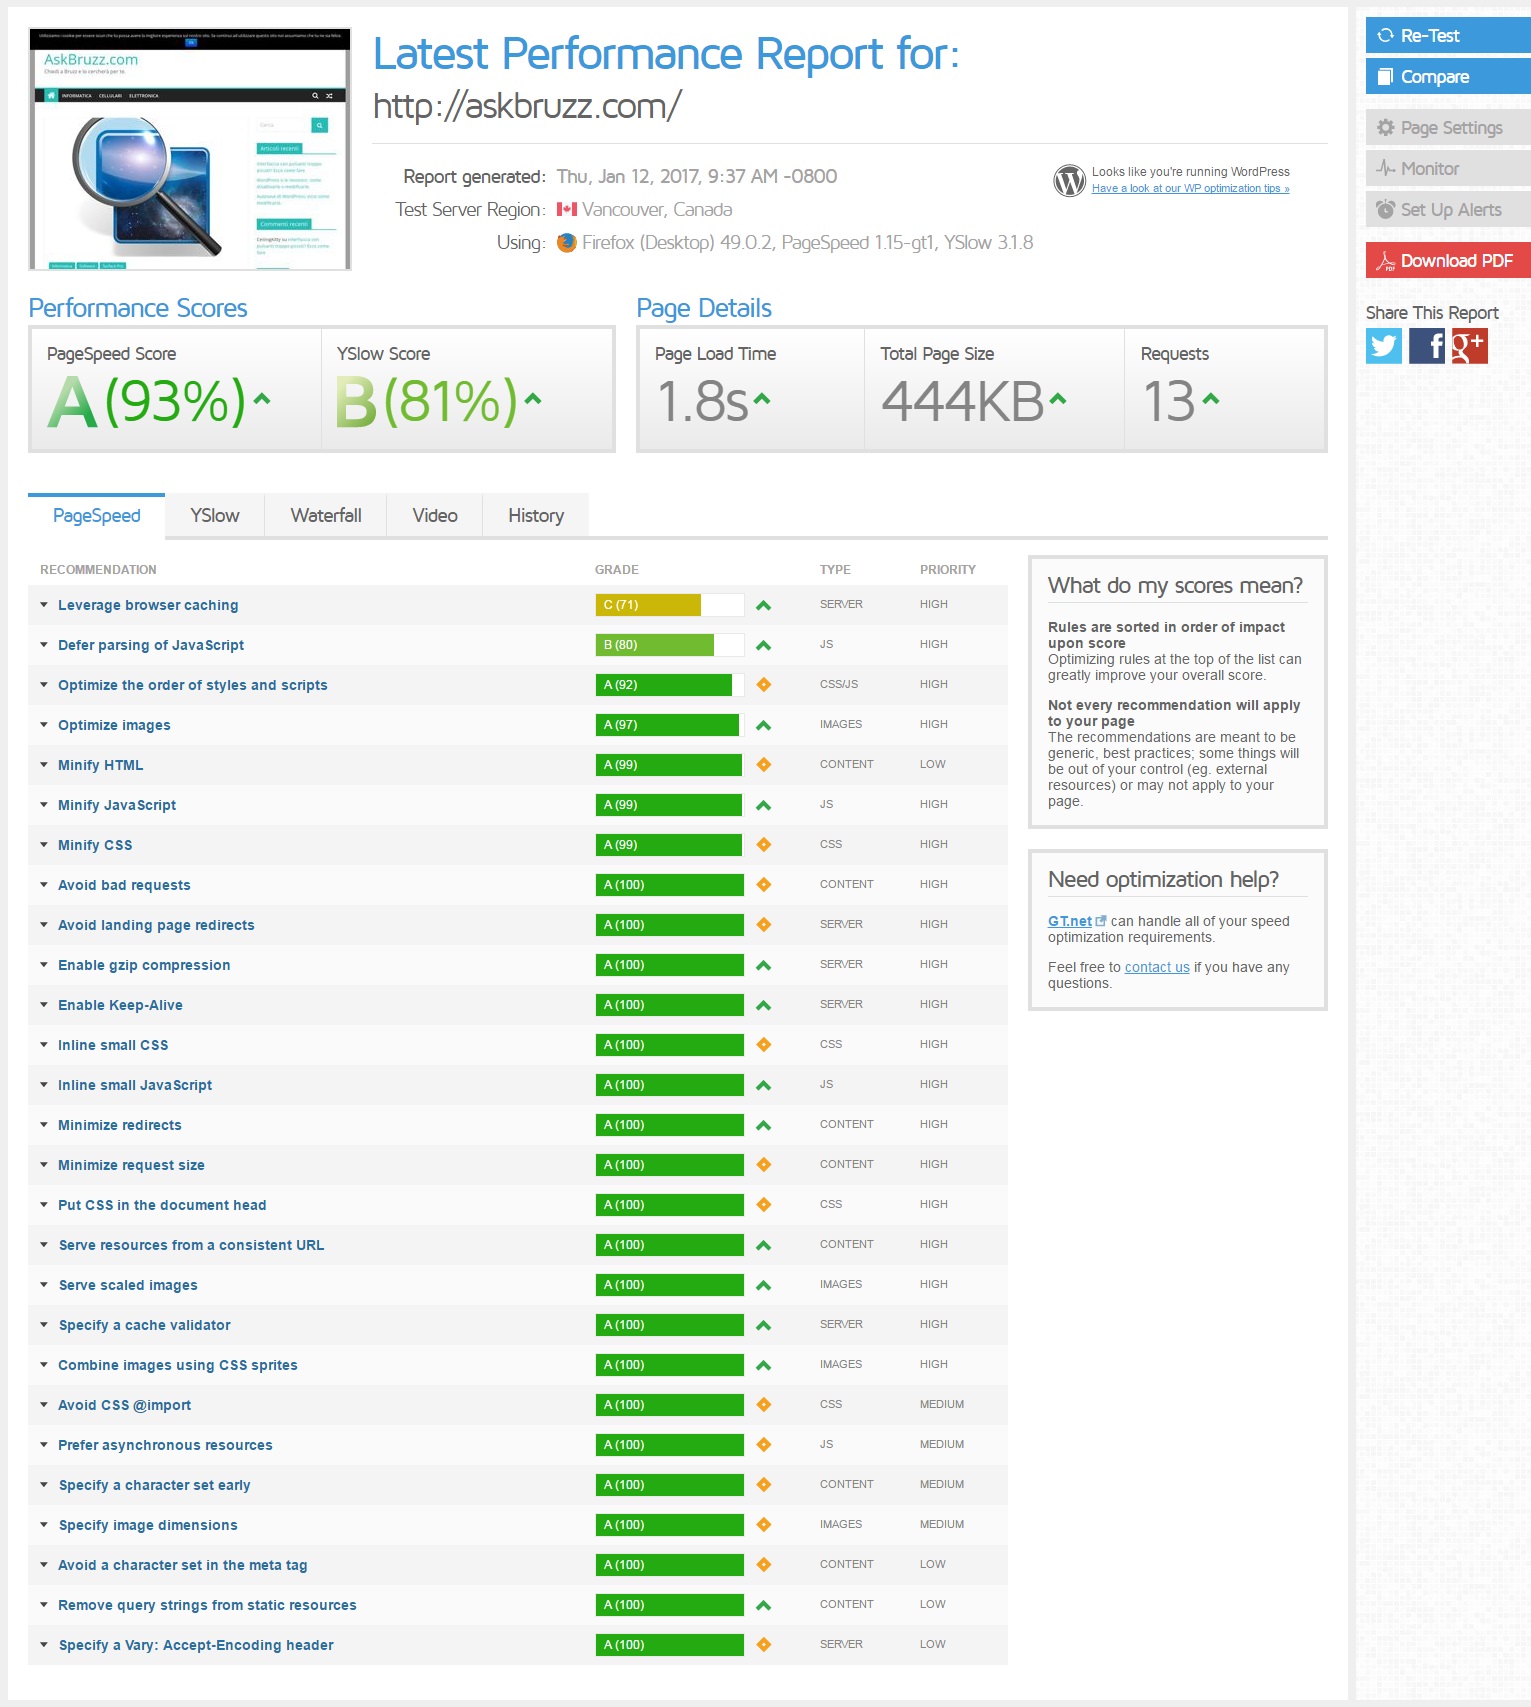Click the orange diamond in Minify CSS row
Viewport: 1531px width, 1707px height.
764,845
